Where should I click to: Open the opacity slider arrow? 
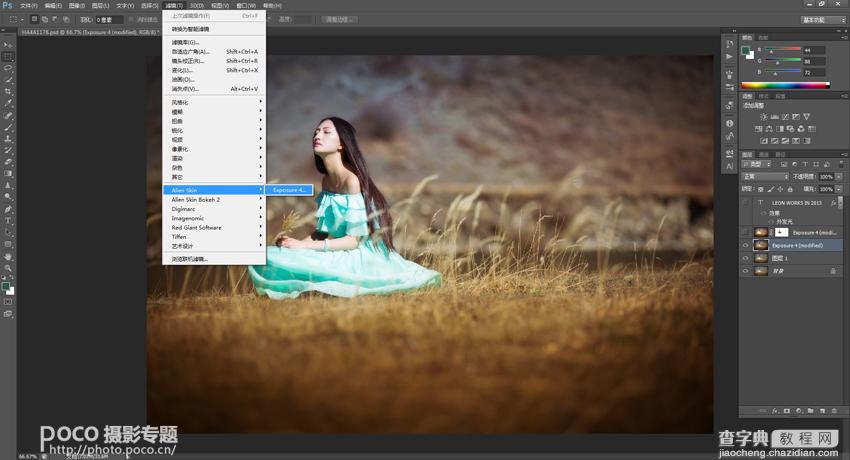coord(839,177)
